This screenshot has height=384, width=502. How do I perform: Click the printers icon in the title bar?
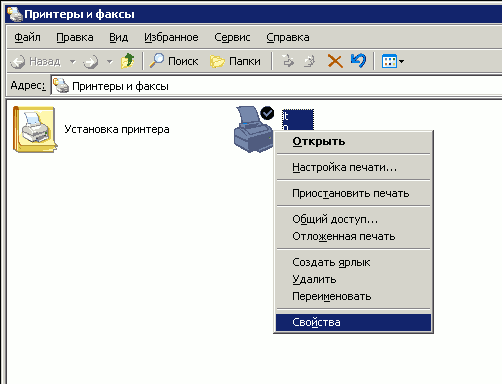click(15, 14)
